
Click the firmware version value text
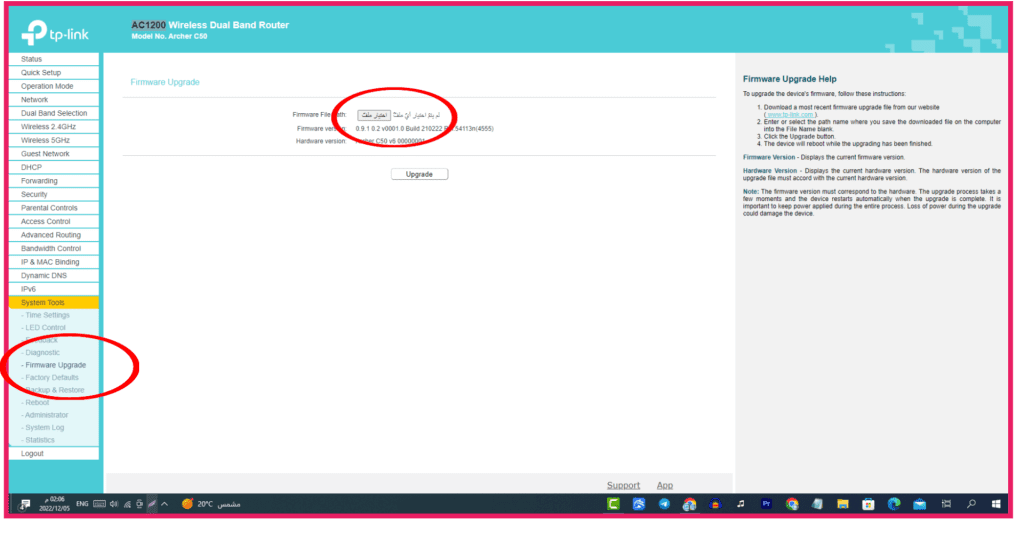coord(424,129)
